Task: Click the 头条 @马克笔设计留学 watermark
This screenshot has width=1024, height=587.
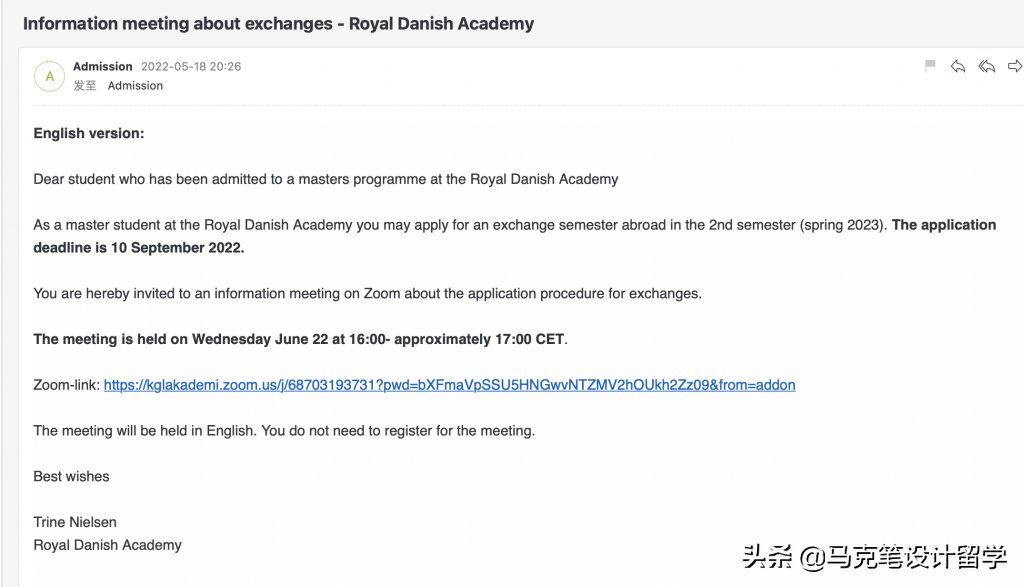Action: point(874,556)
